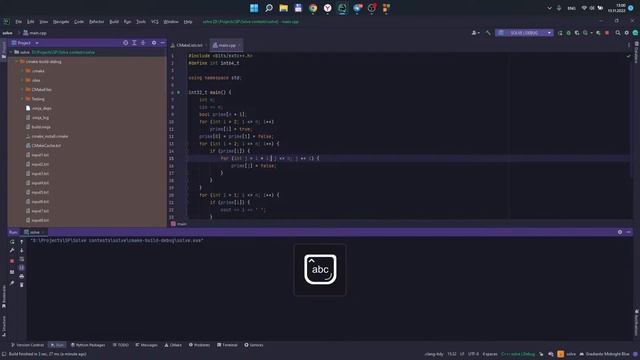Open the Refactor menu
Image resolution: width=640 pixels, height=360 pixels.
pyautogui.click(x=97, y=22)
